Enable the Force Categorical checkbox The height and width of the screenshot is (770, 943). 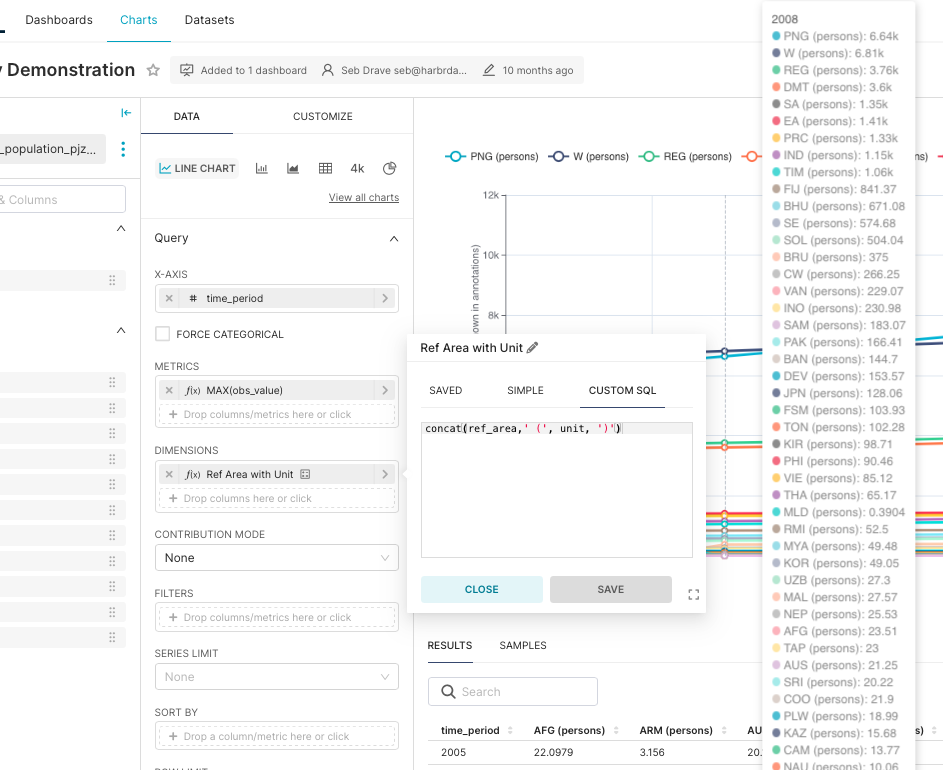click(163, 334)
